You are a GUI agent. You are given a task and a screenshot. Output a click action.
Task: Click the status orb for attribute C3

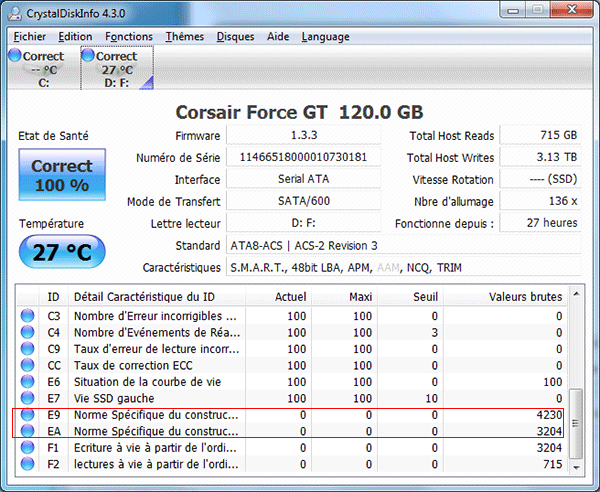pos(27,316)
